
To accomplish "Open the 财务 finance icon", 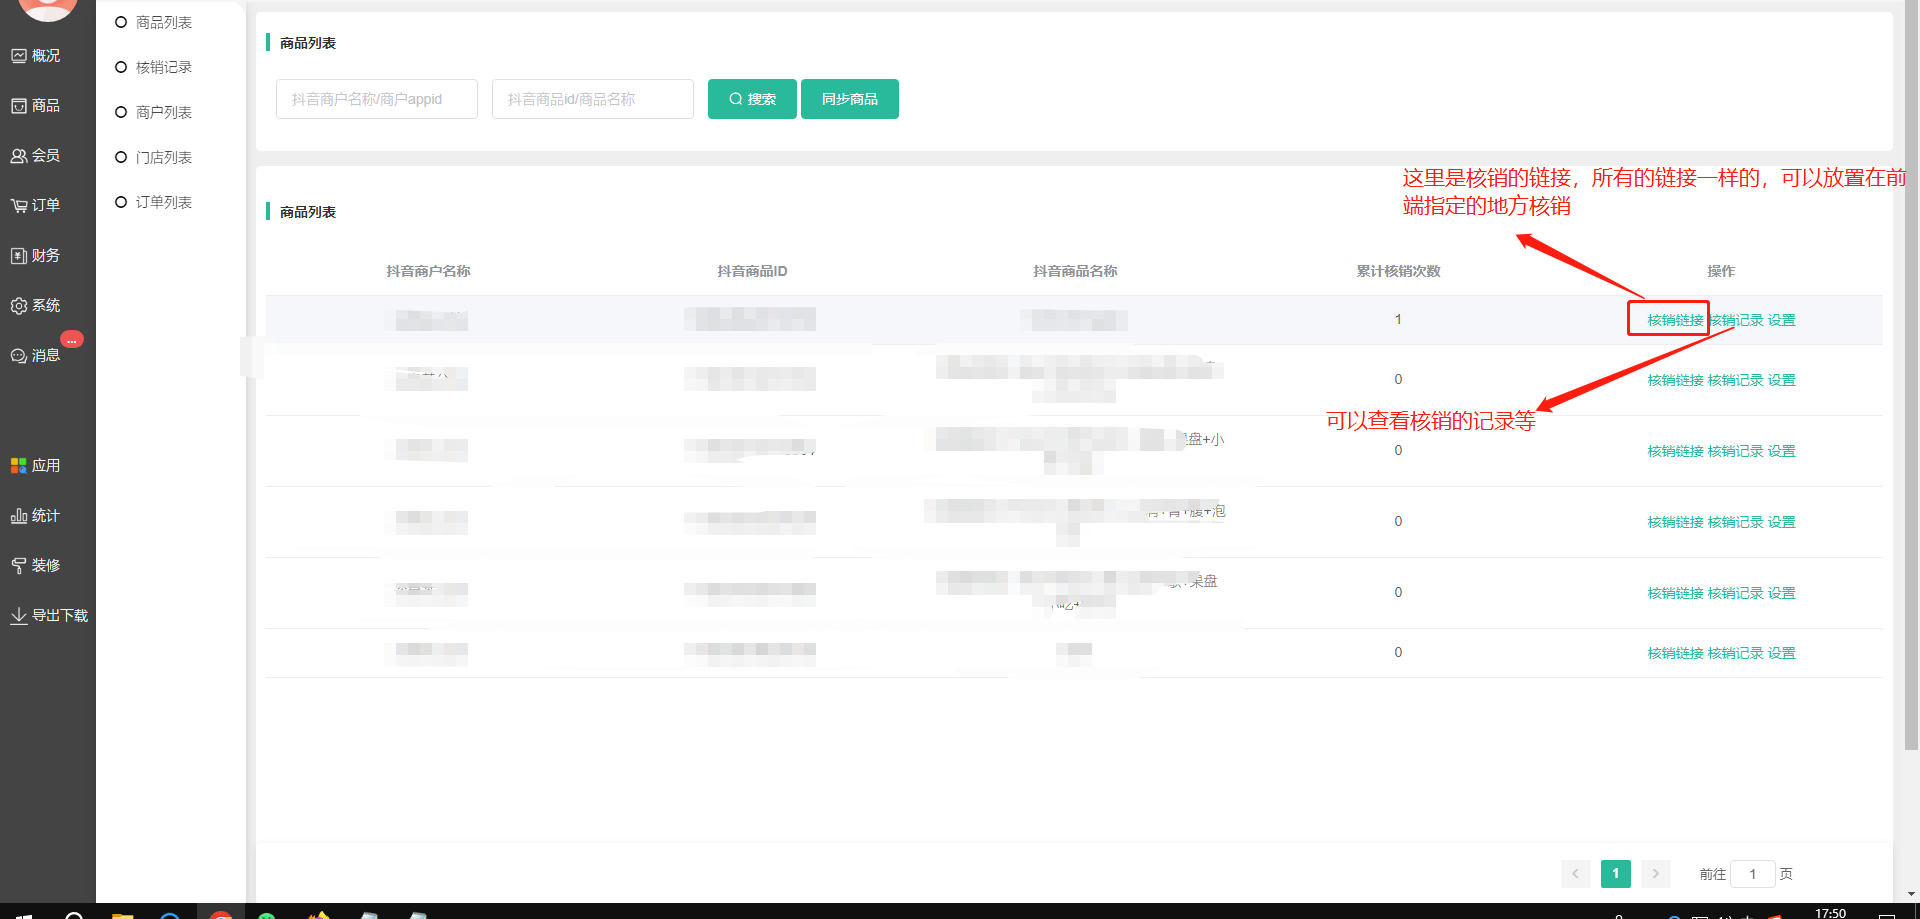I will point(19,256).
